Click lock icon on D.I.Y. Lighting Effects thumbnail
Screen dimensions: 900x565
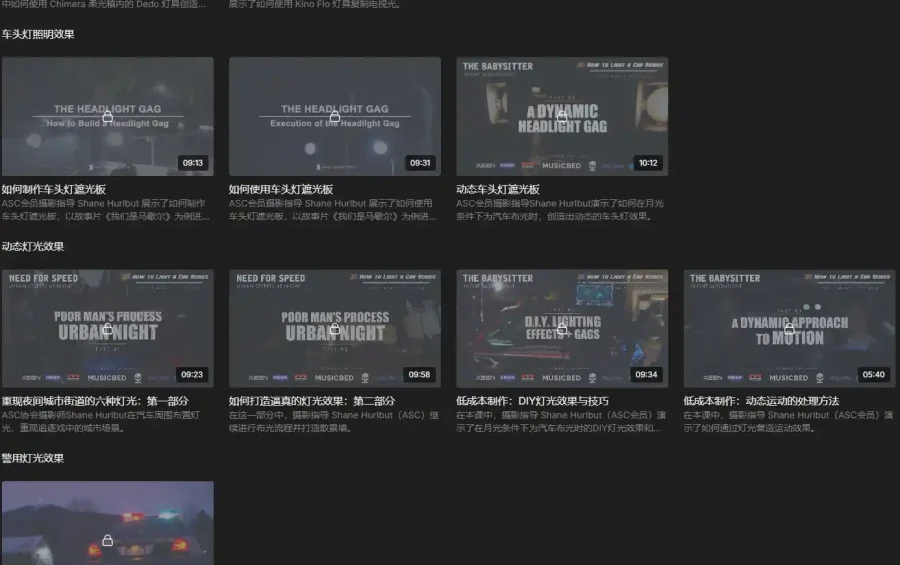click(562, 328)
